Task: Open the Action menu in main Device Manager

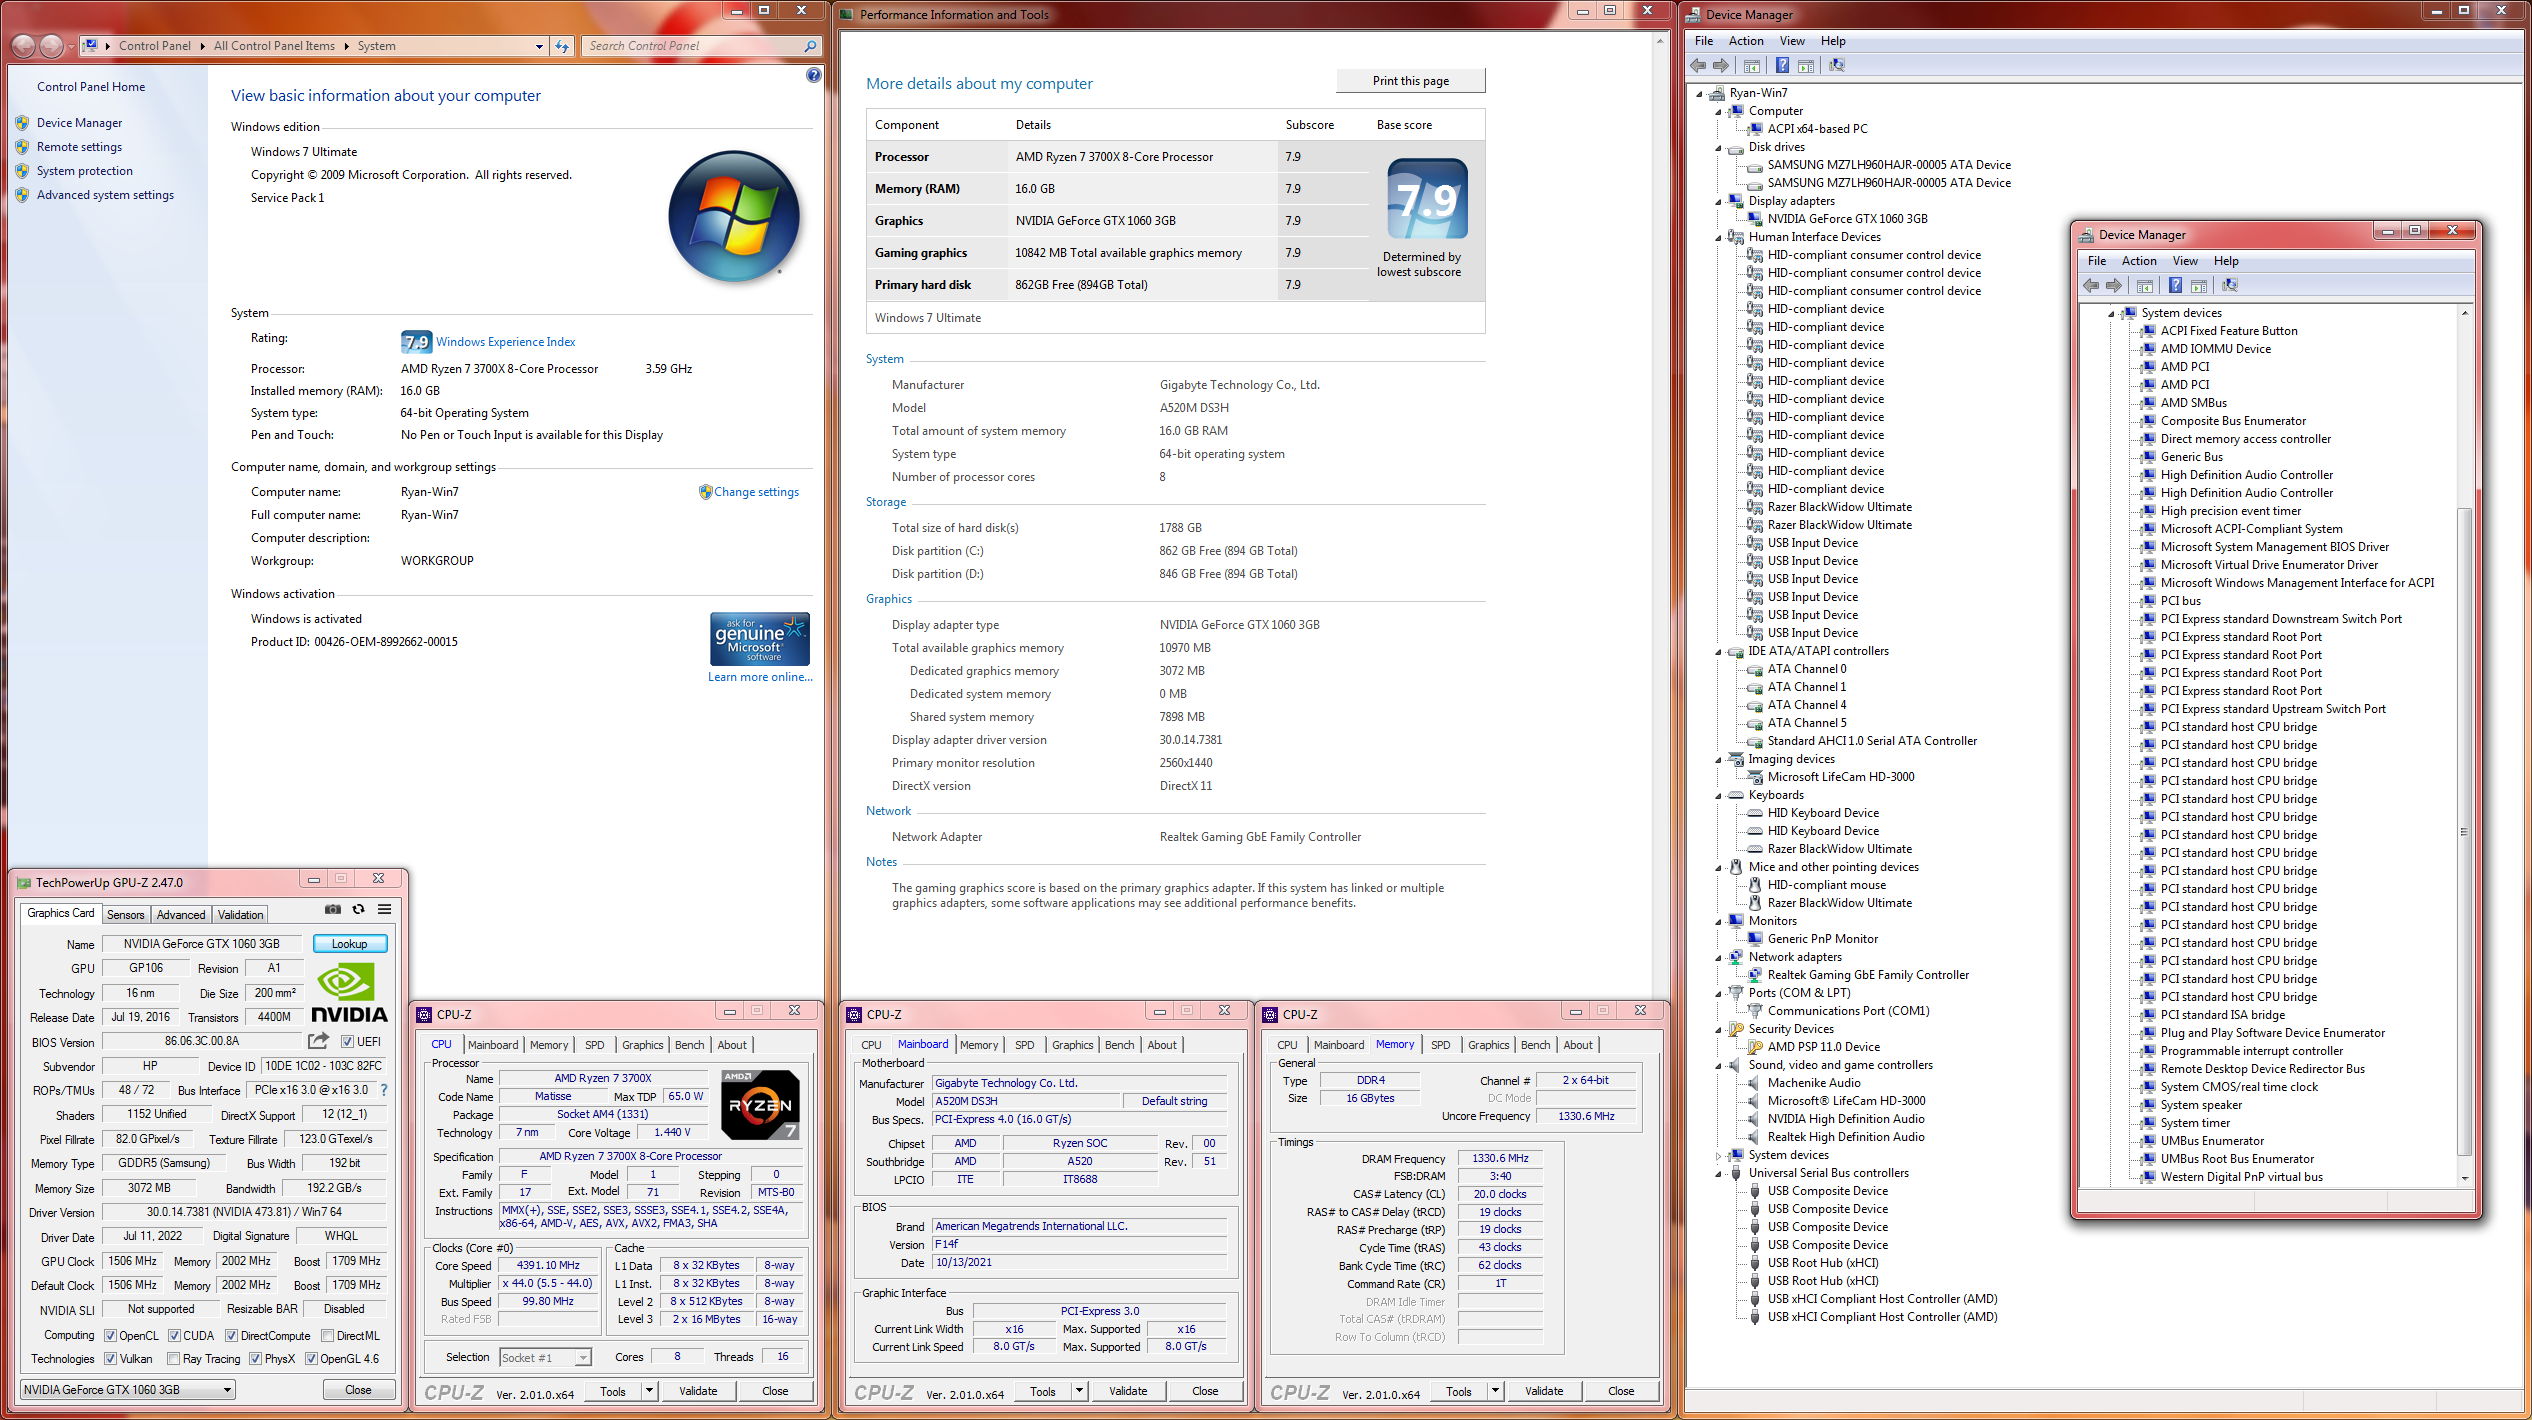Action: coord(1745,41)
